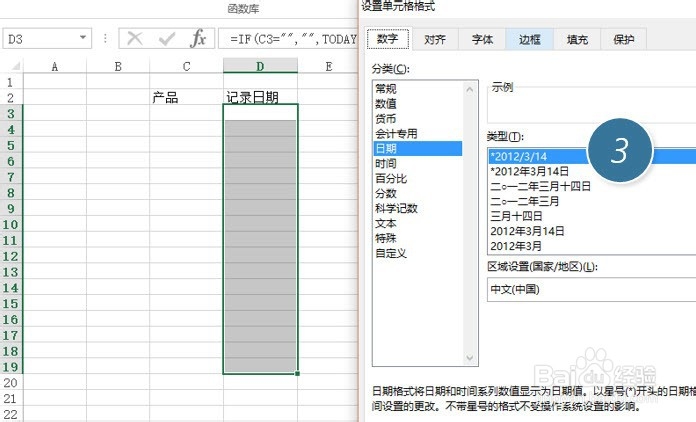Image resolution: width=696 pixels, height=422 pixels.
Task: Choose date type 三月十四日
Action: click(x=516, y=216)
